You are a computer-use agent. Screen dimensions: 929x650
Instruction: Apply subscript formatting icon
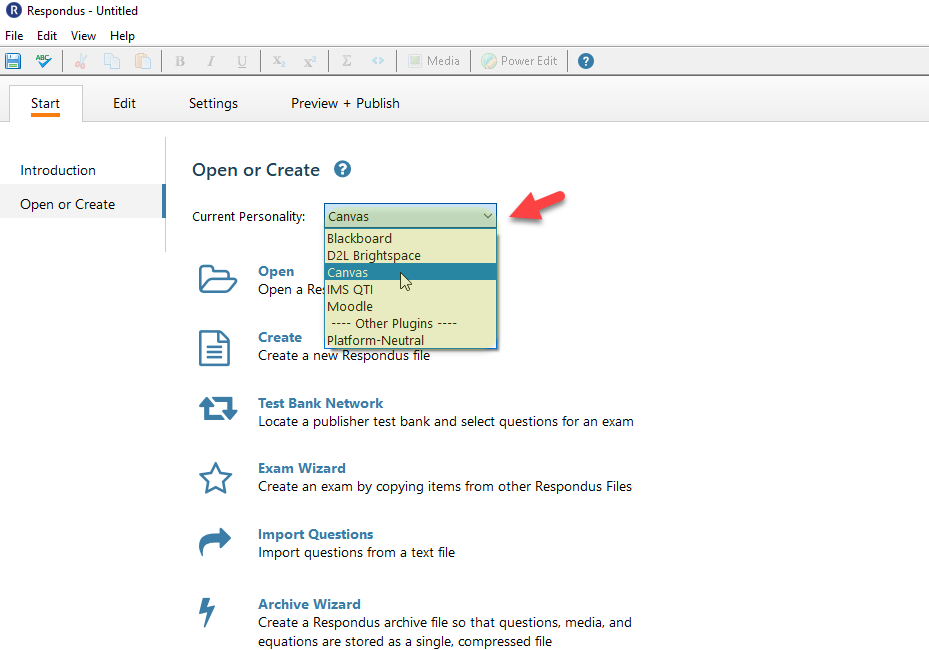(x=279, y=61)
